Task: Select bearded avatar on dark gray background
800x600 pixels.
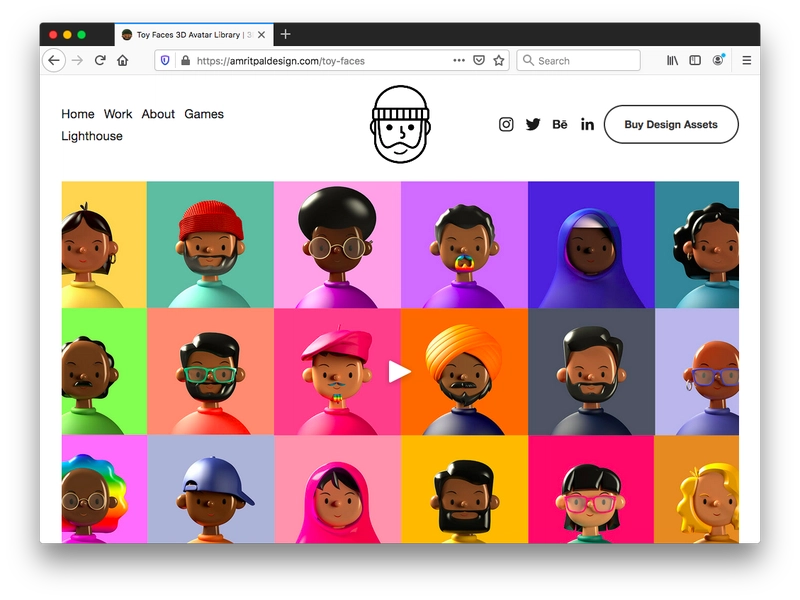Action: click(591, 372)
